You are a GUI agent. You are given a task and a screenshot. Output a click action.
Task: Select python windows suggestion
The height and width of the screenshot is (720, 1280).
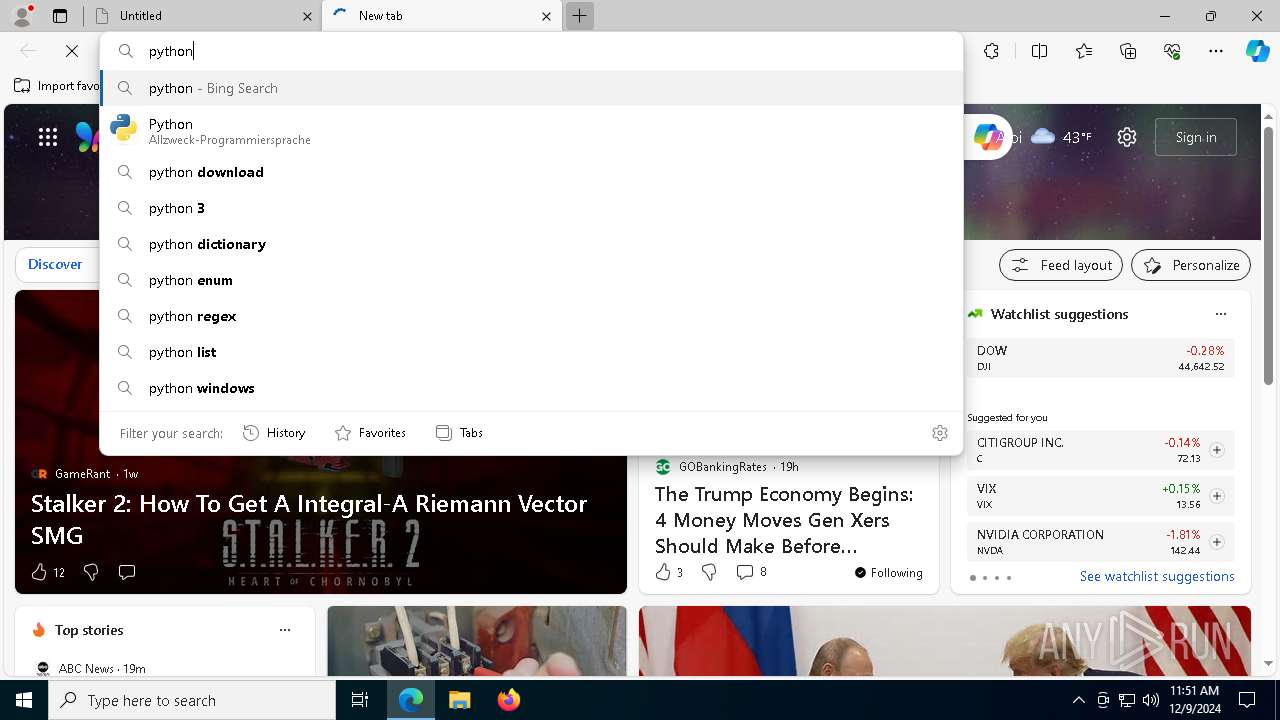click(531, 388)
